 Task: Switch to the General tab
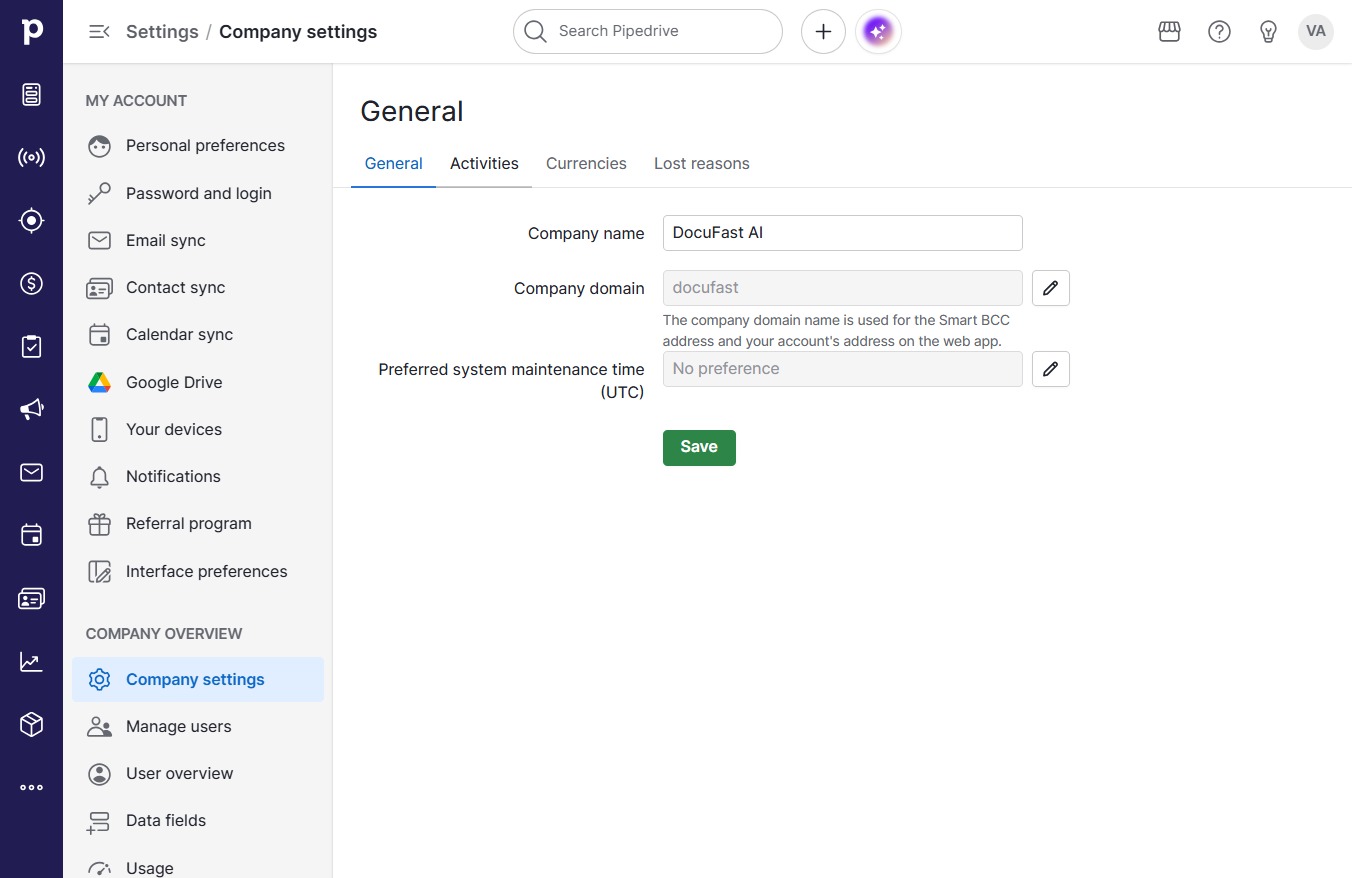coord(393,164)
